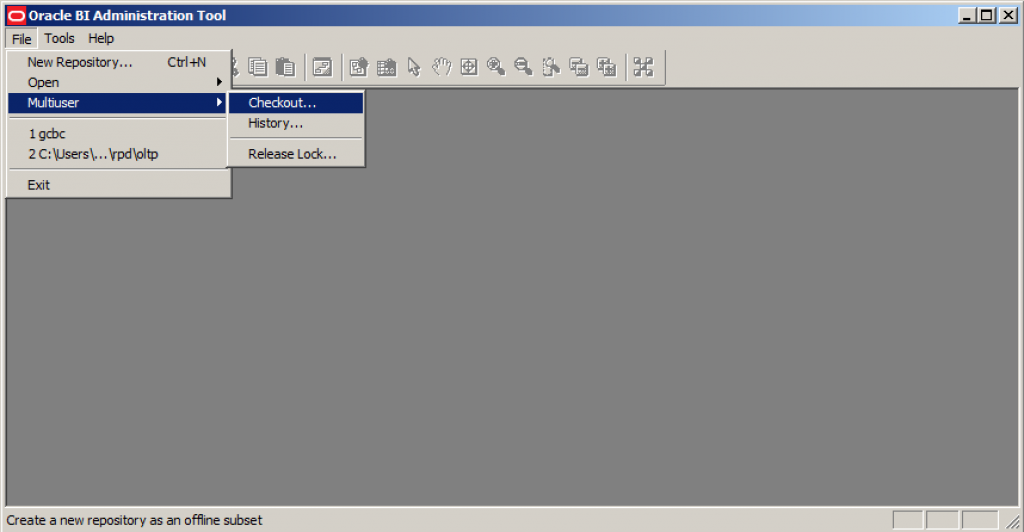Click the Oracle logo in the title bar
Image resolution: width=1024 pixels, height=532 pixels.
click(x=16, y=15)
